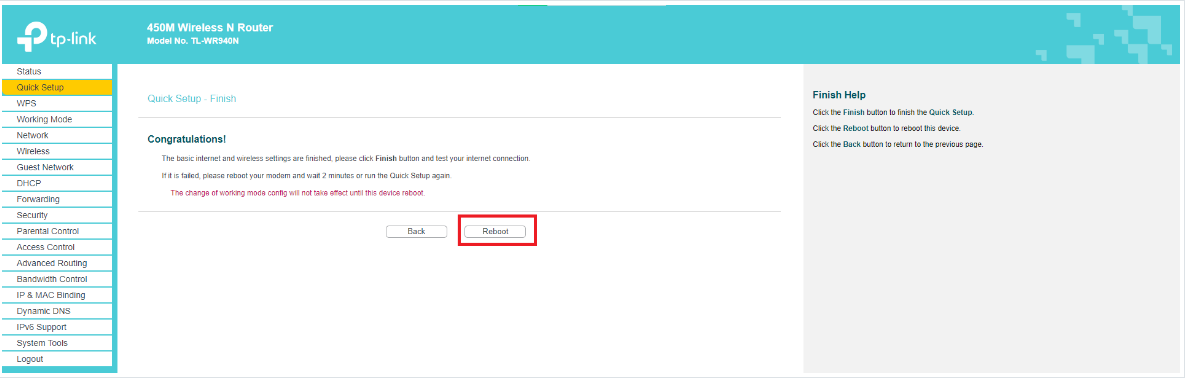This screenshot has height=382, width=1188.
Task: Click the 450M Wireless N Router title
Action: (210, 27)
